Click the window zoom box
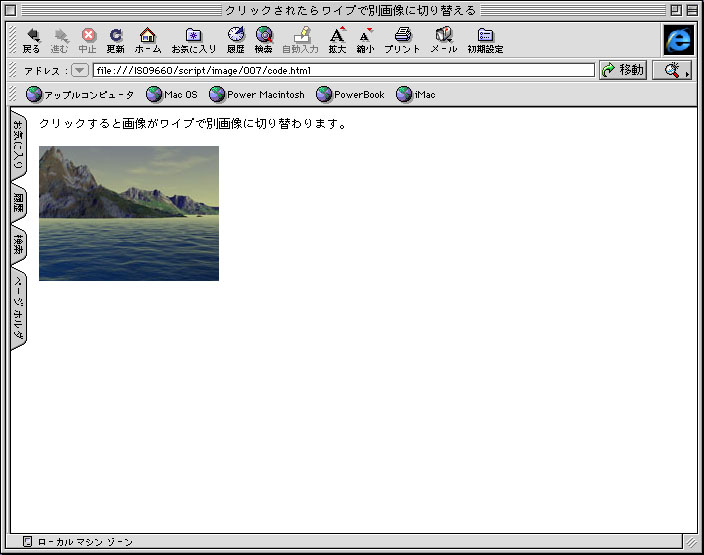 pyautogui.click(x=676, y=10)
